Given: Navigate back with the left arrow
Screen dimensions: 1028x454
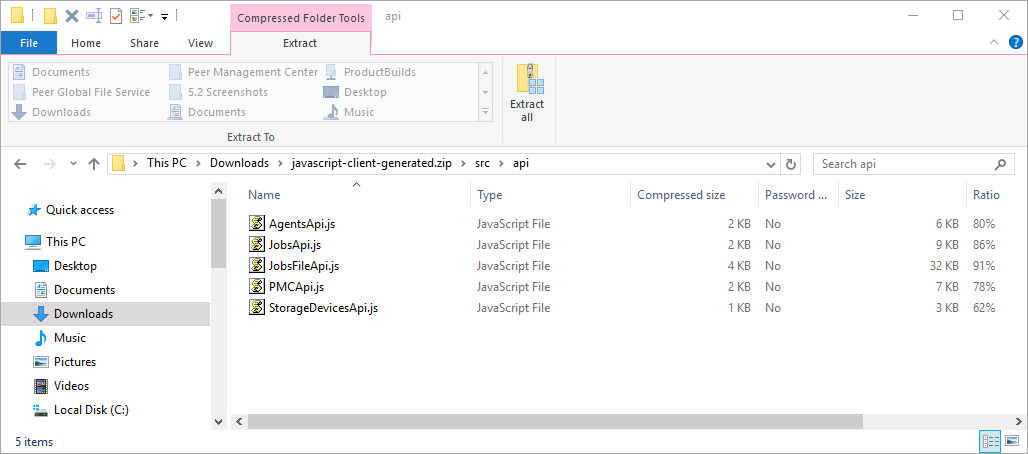Looking at the screenshot, I should coord(21,164).
